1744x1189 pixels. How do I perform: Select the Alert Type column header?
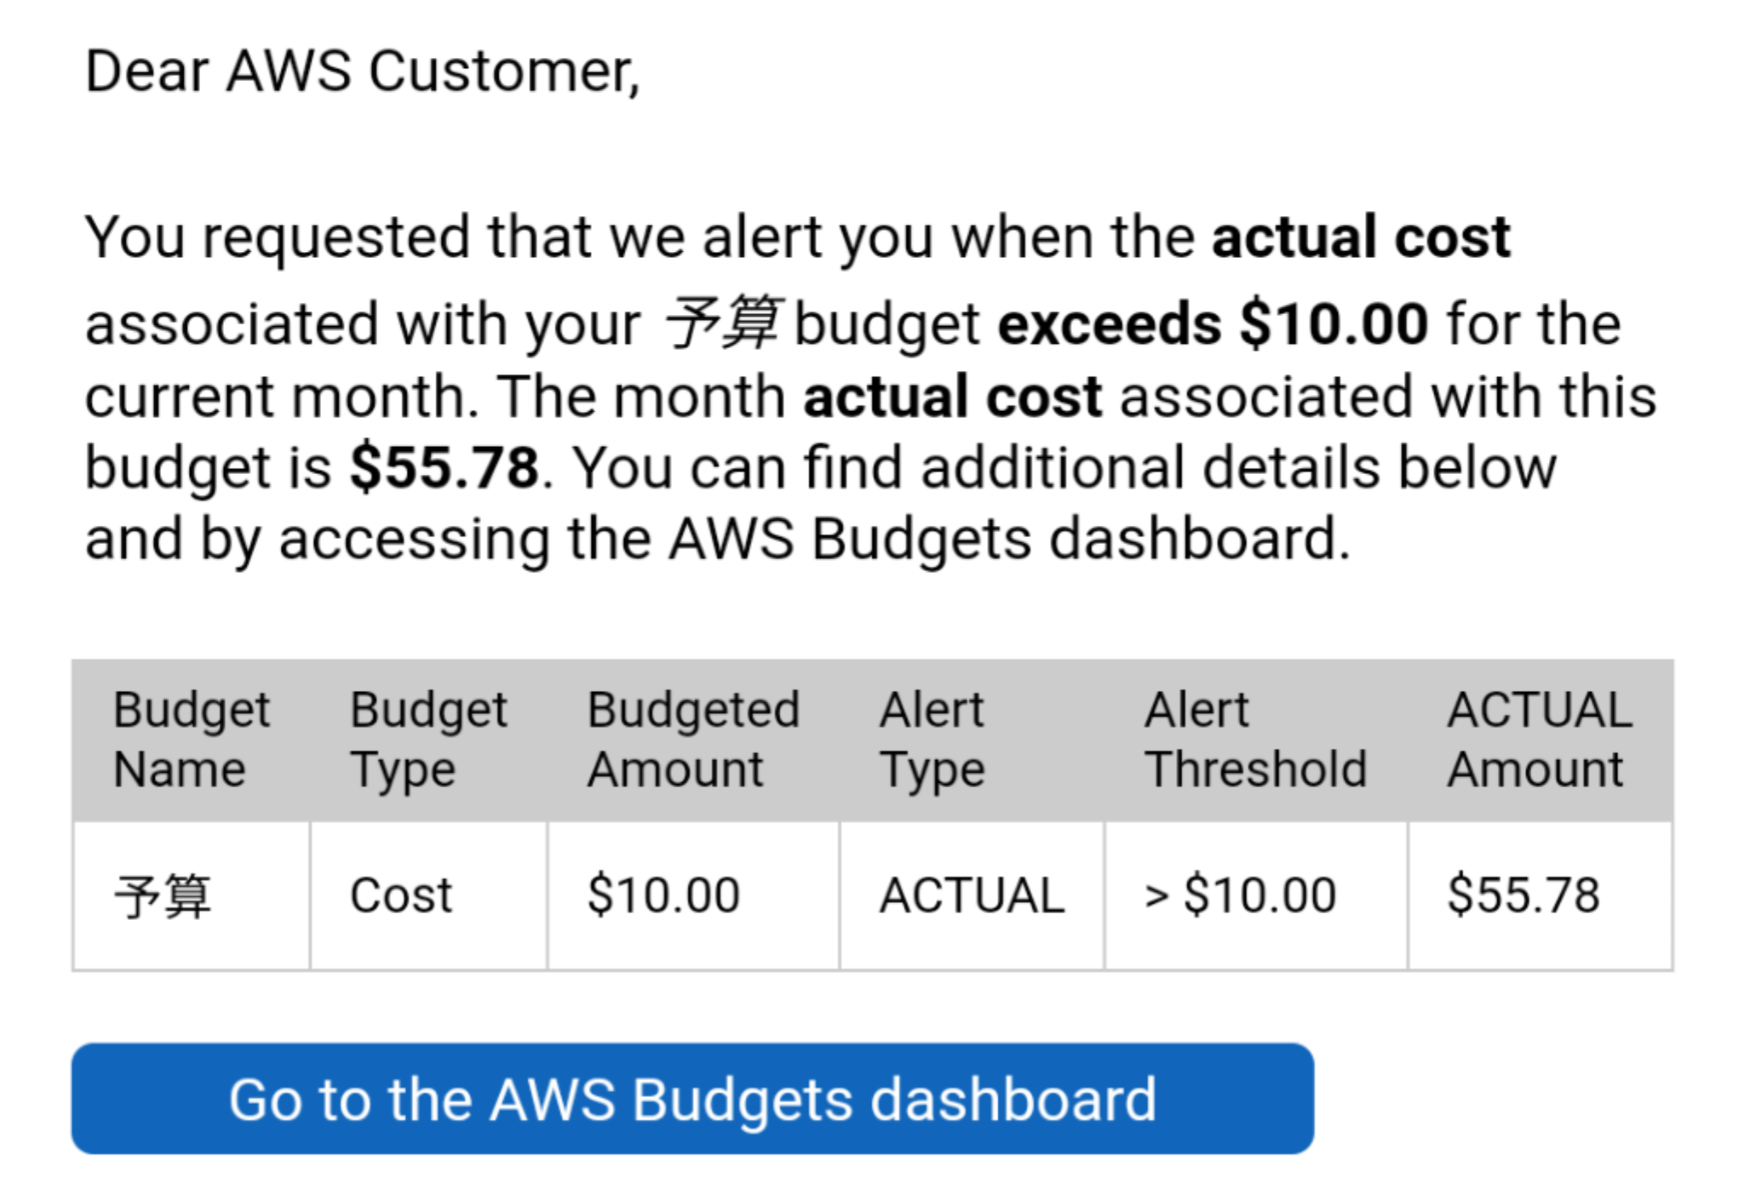[x=972, y=740]
